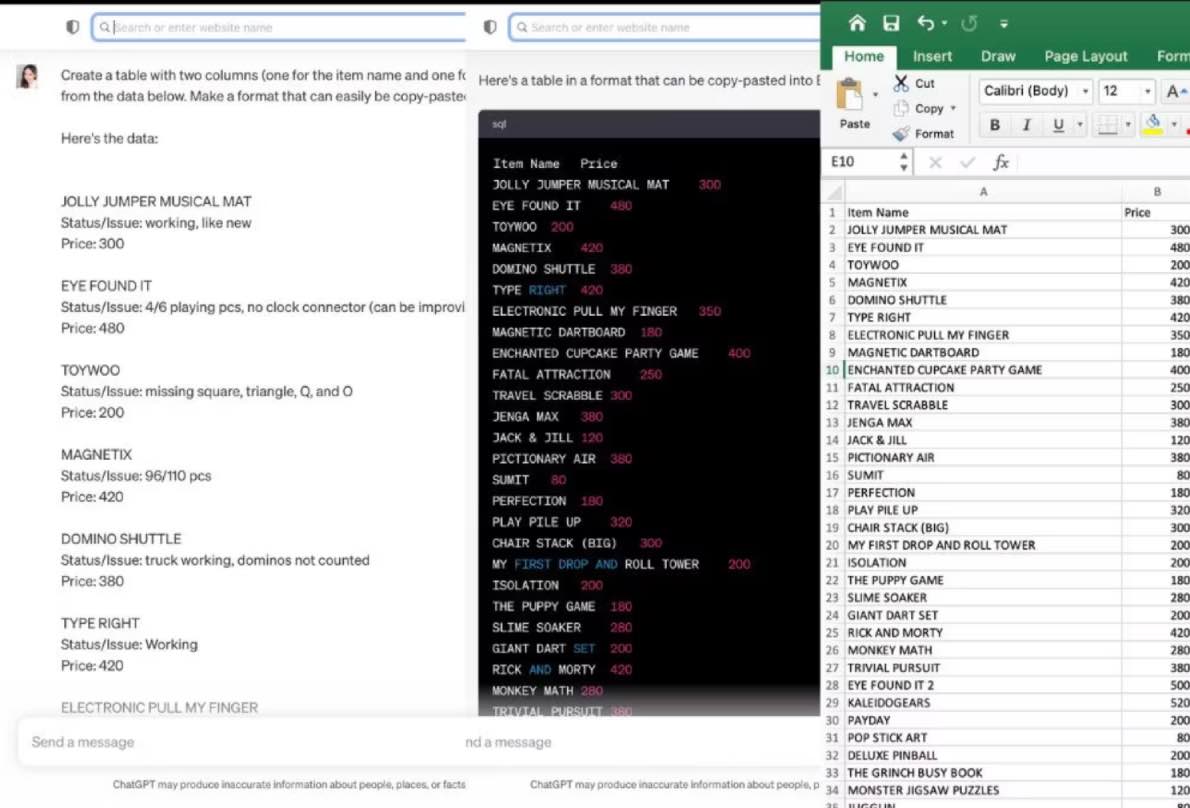Toggle bold formatting
1190x808 pixels.
tap(994, 125)
